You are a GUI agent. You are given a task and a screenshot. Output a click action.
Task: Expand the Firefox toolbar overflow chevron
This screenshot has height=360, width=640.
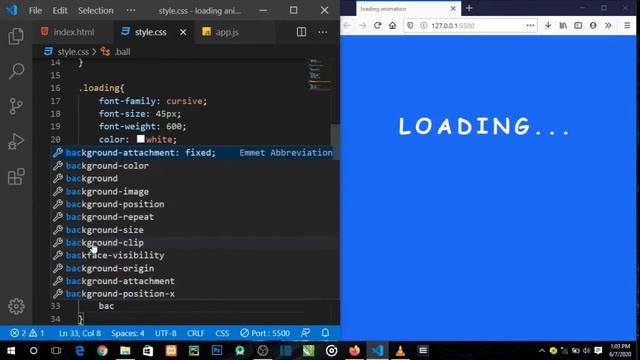tap(608, 25)
